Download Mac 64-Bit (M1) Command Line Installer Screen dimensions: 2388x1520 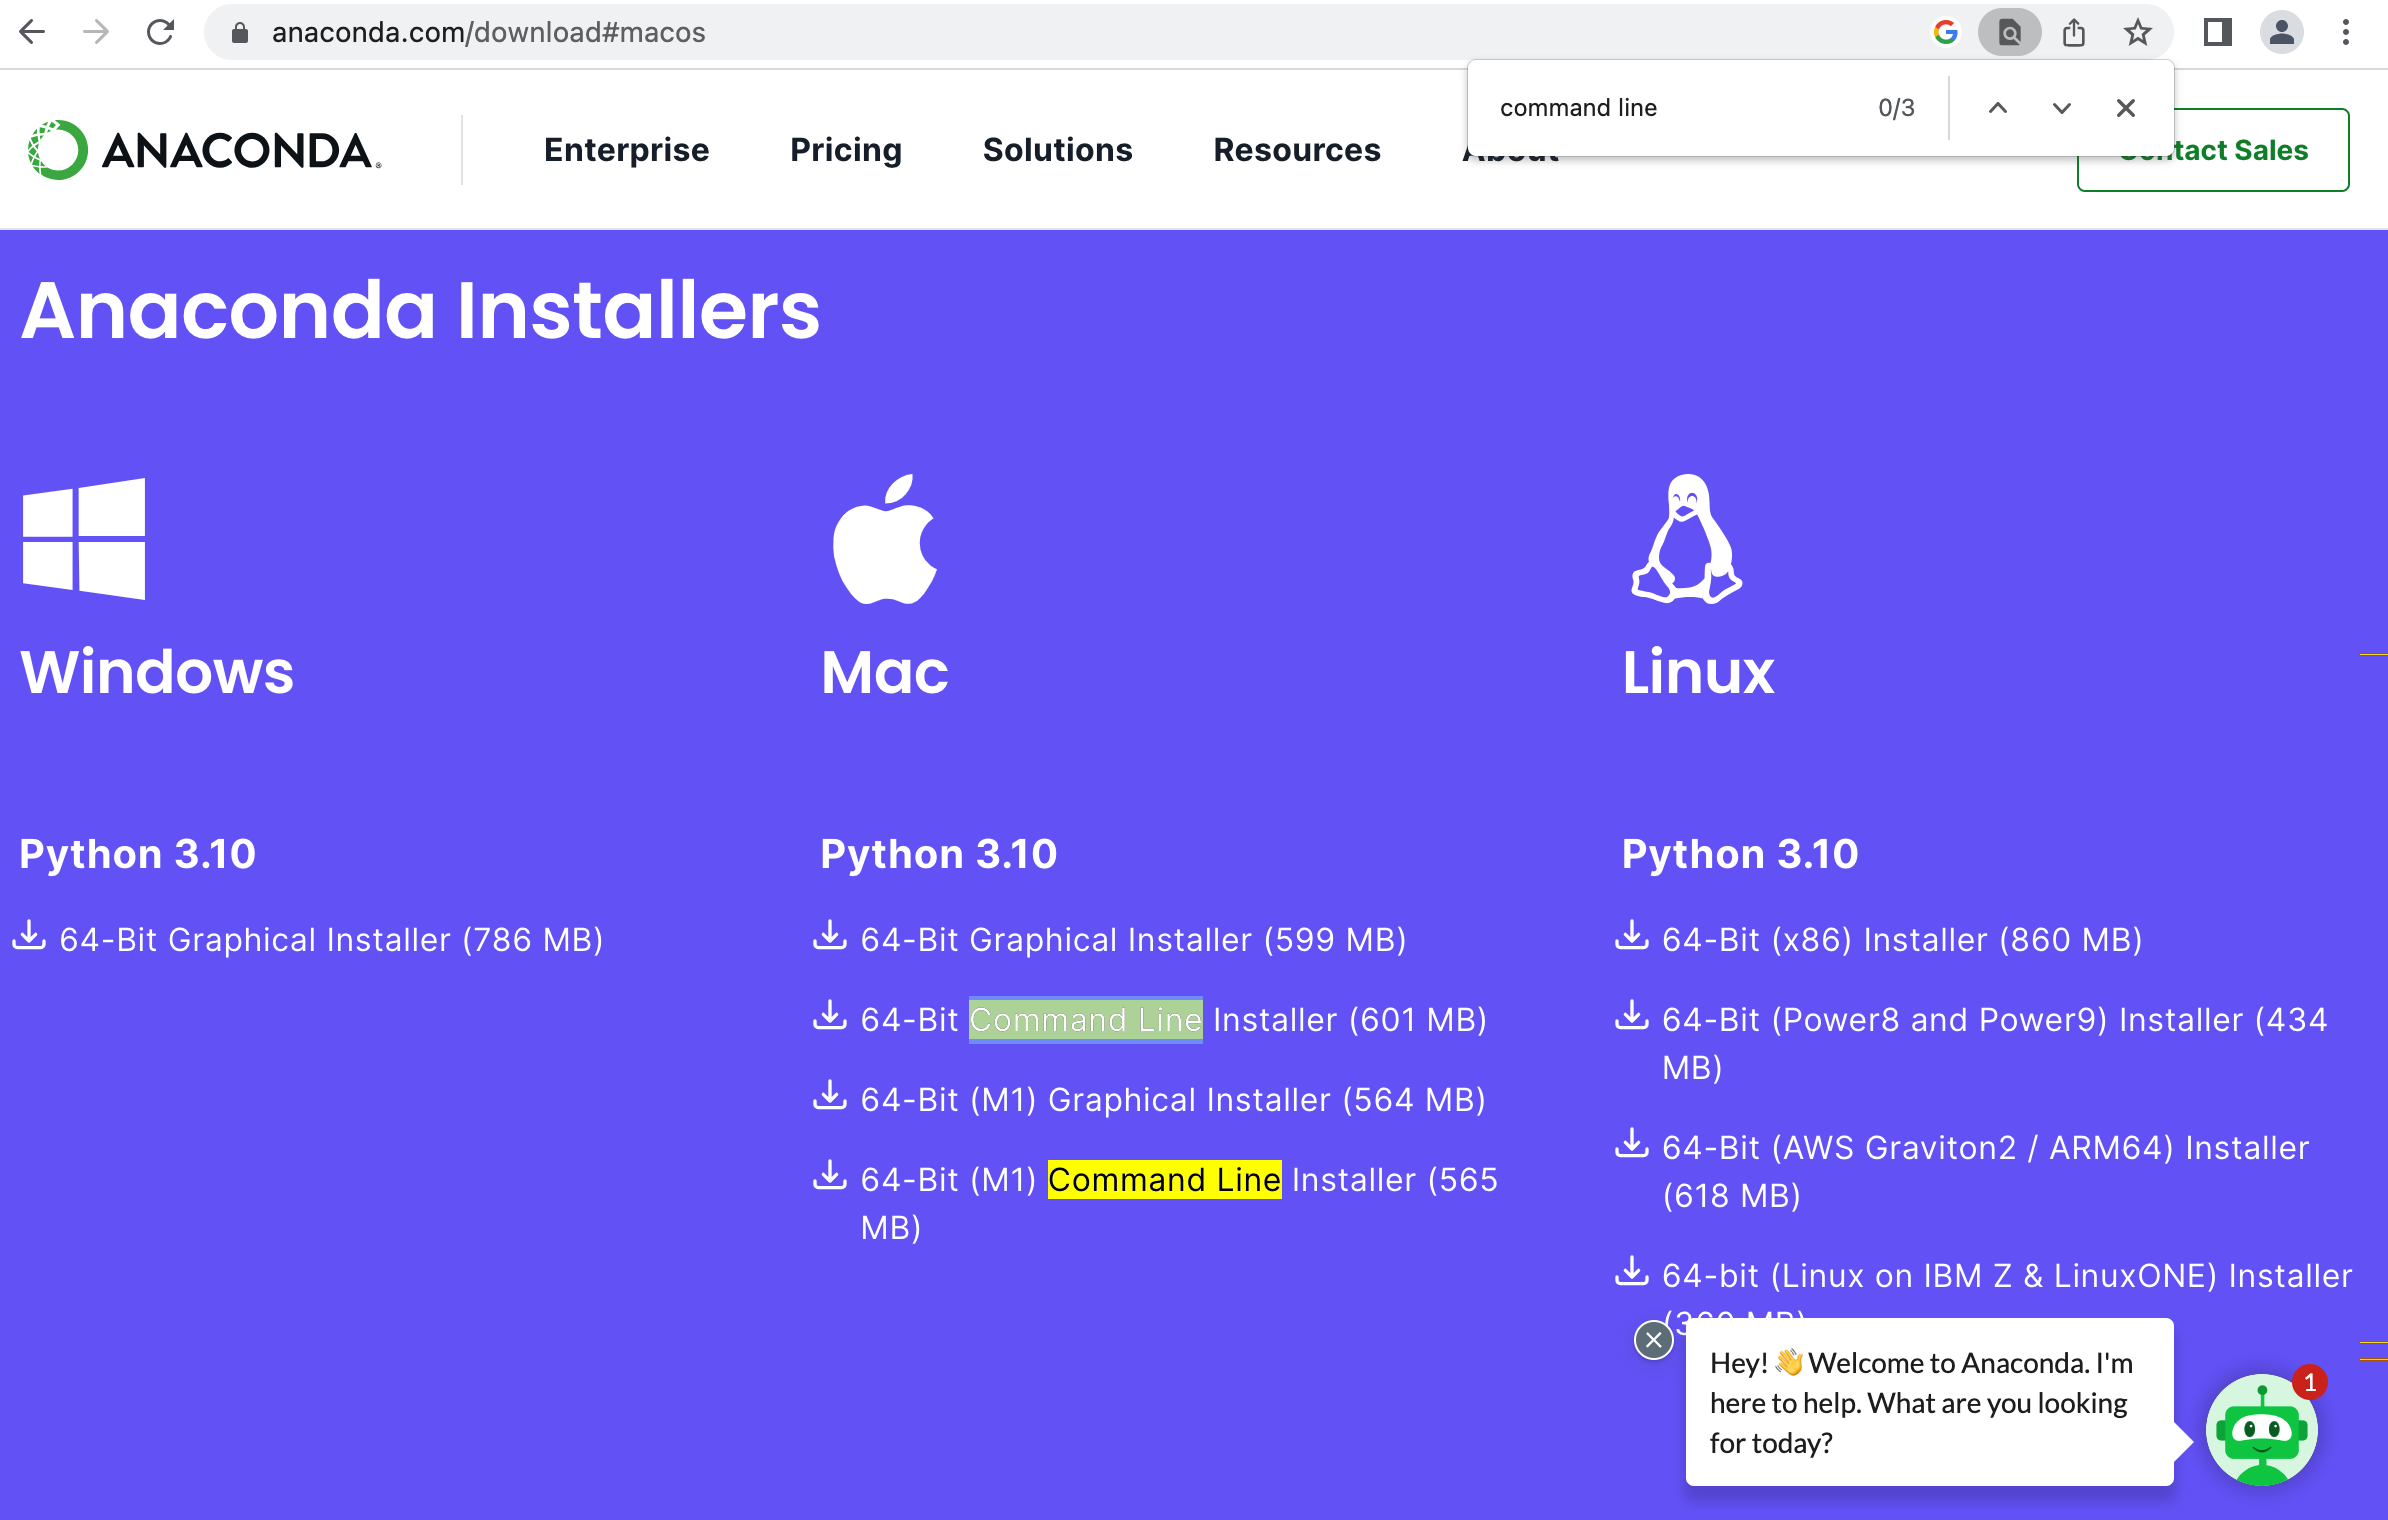point(1179,1203)
